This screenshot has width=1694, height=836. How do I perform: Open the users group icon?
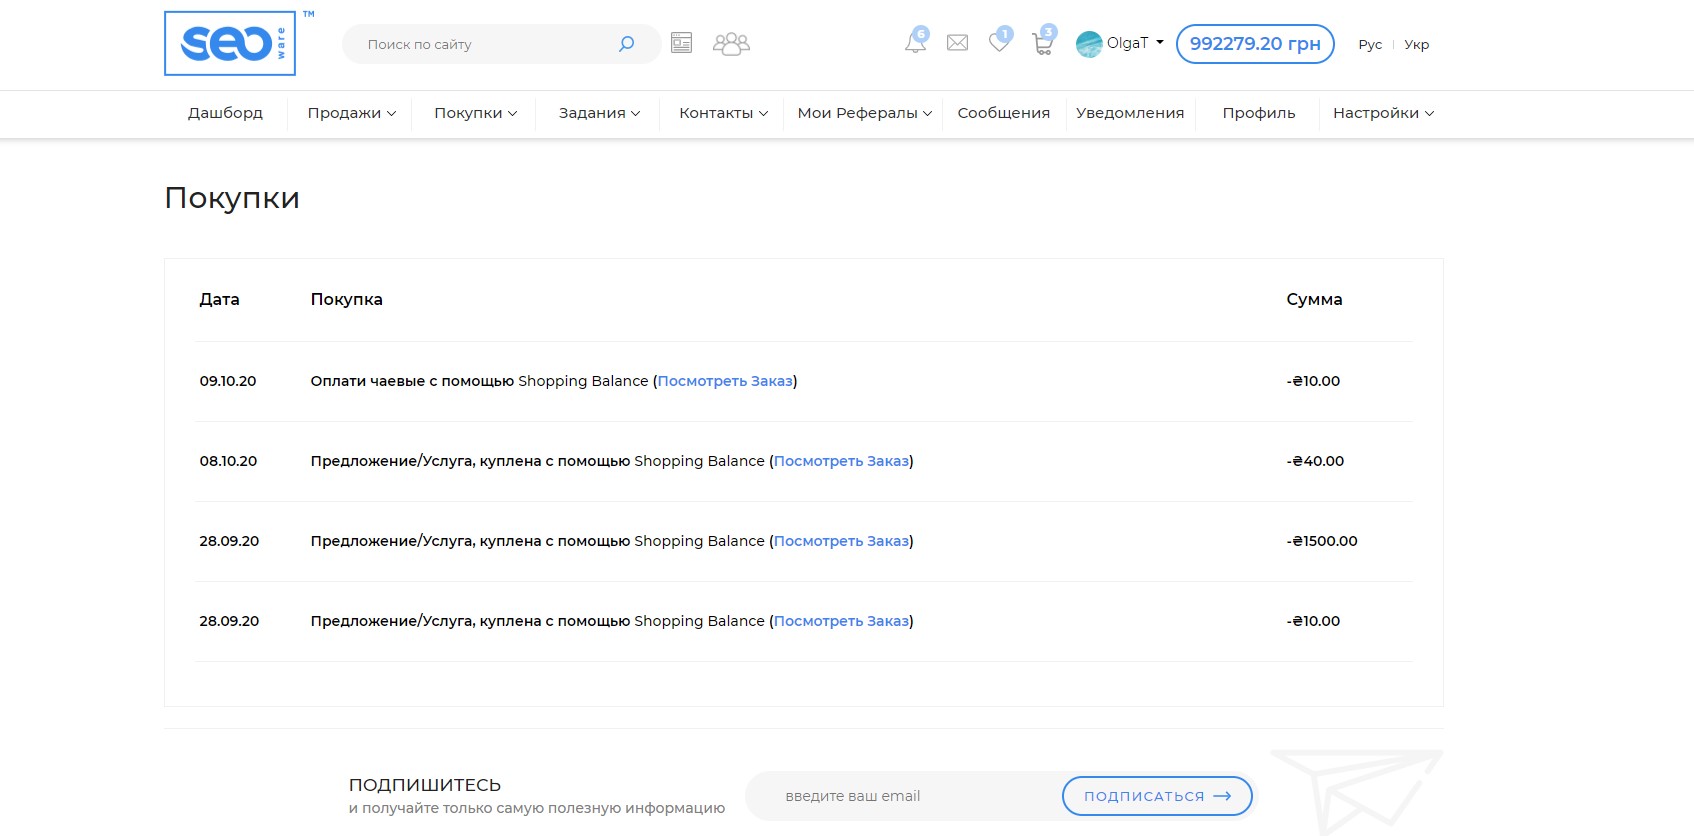pos(731,43)
